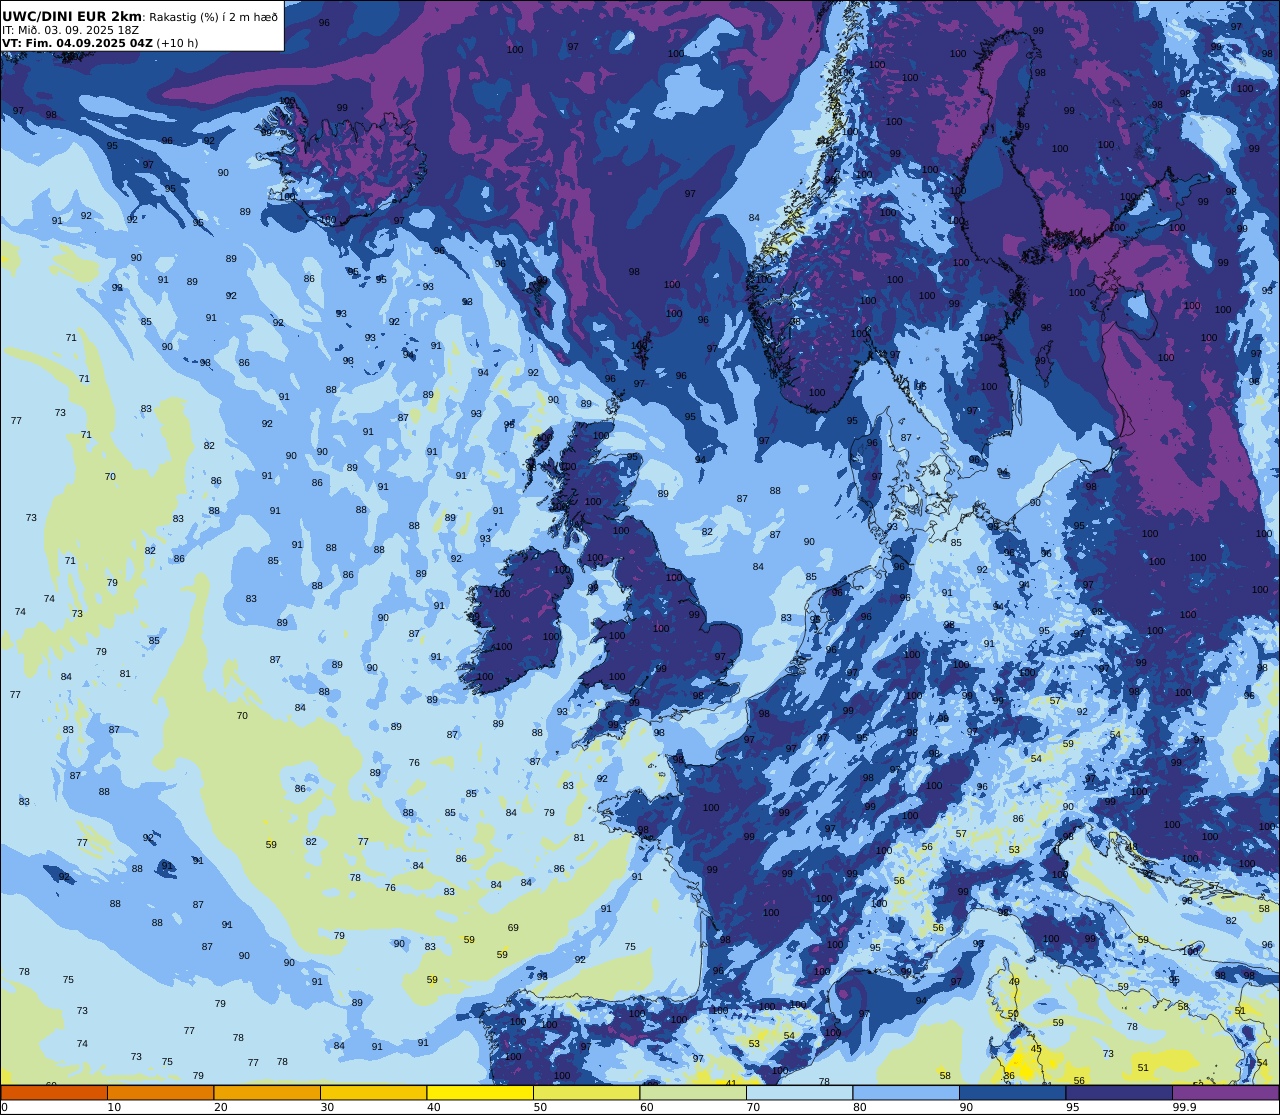Click the dark blue 90–95% legend segment
The width and height of the screenshot is (1280, 1115).
point(1012,1092)
